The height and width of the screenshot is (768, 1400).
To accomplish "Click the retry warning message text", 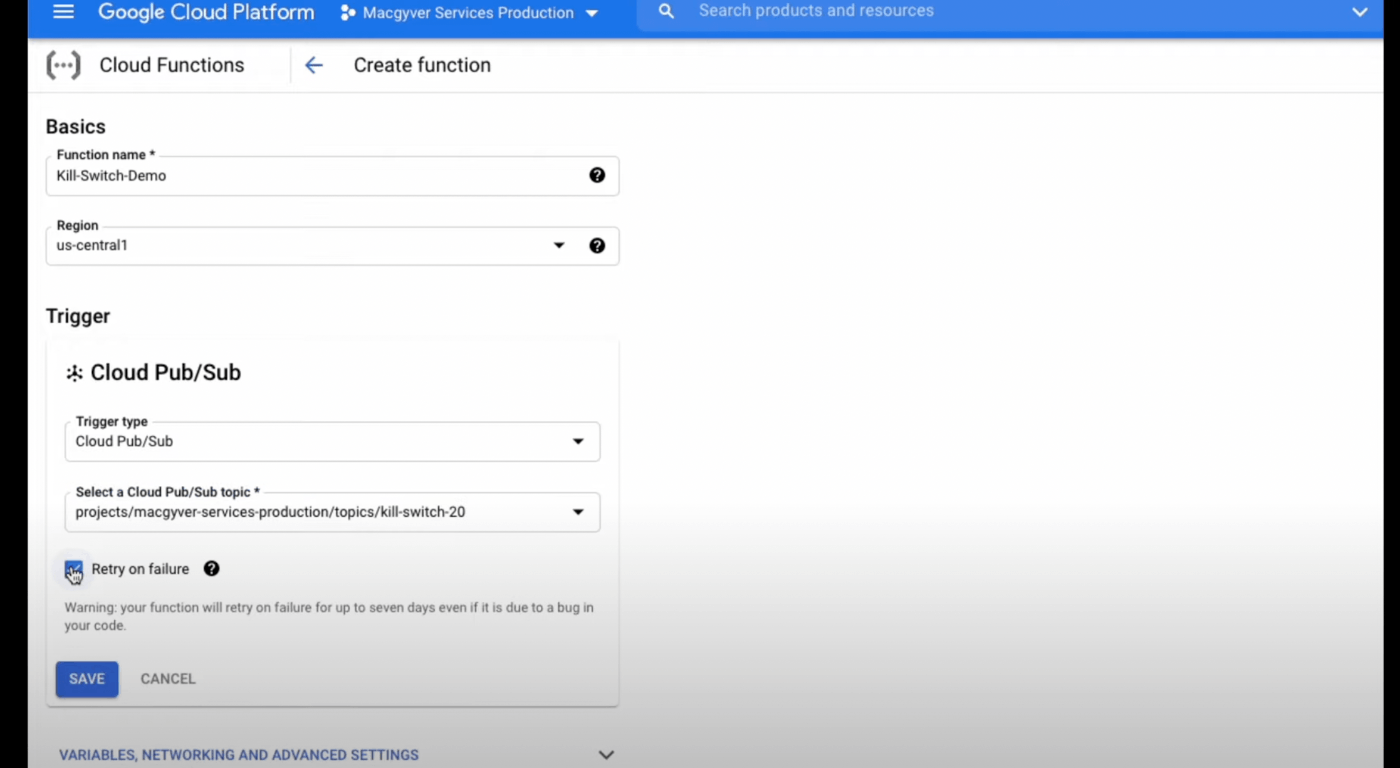I will point(329,616).
